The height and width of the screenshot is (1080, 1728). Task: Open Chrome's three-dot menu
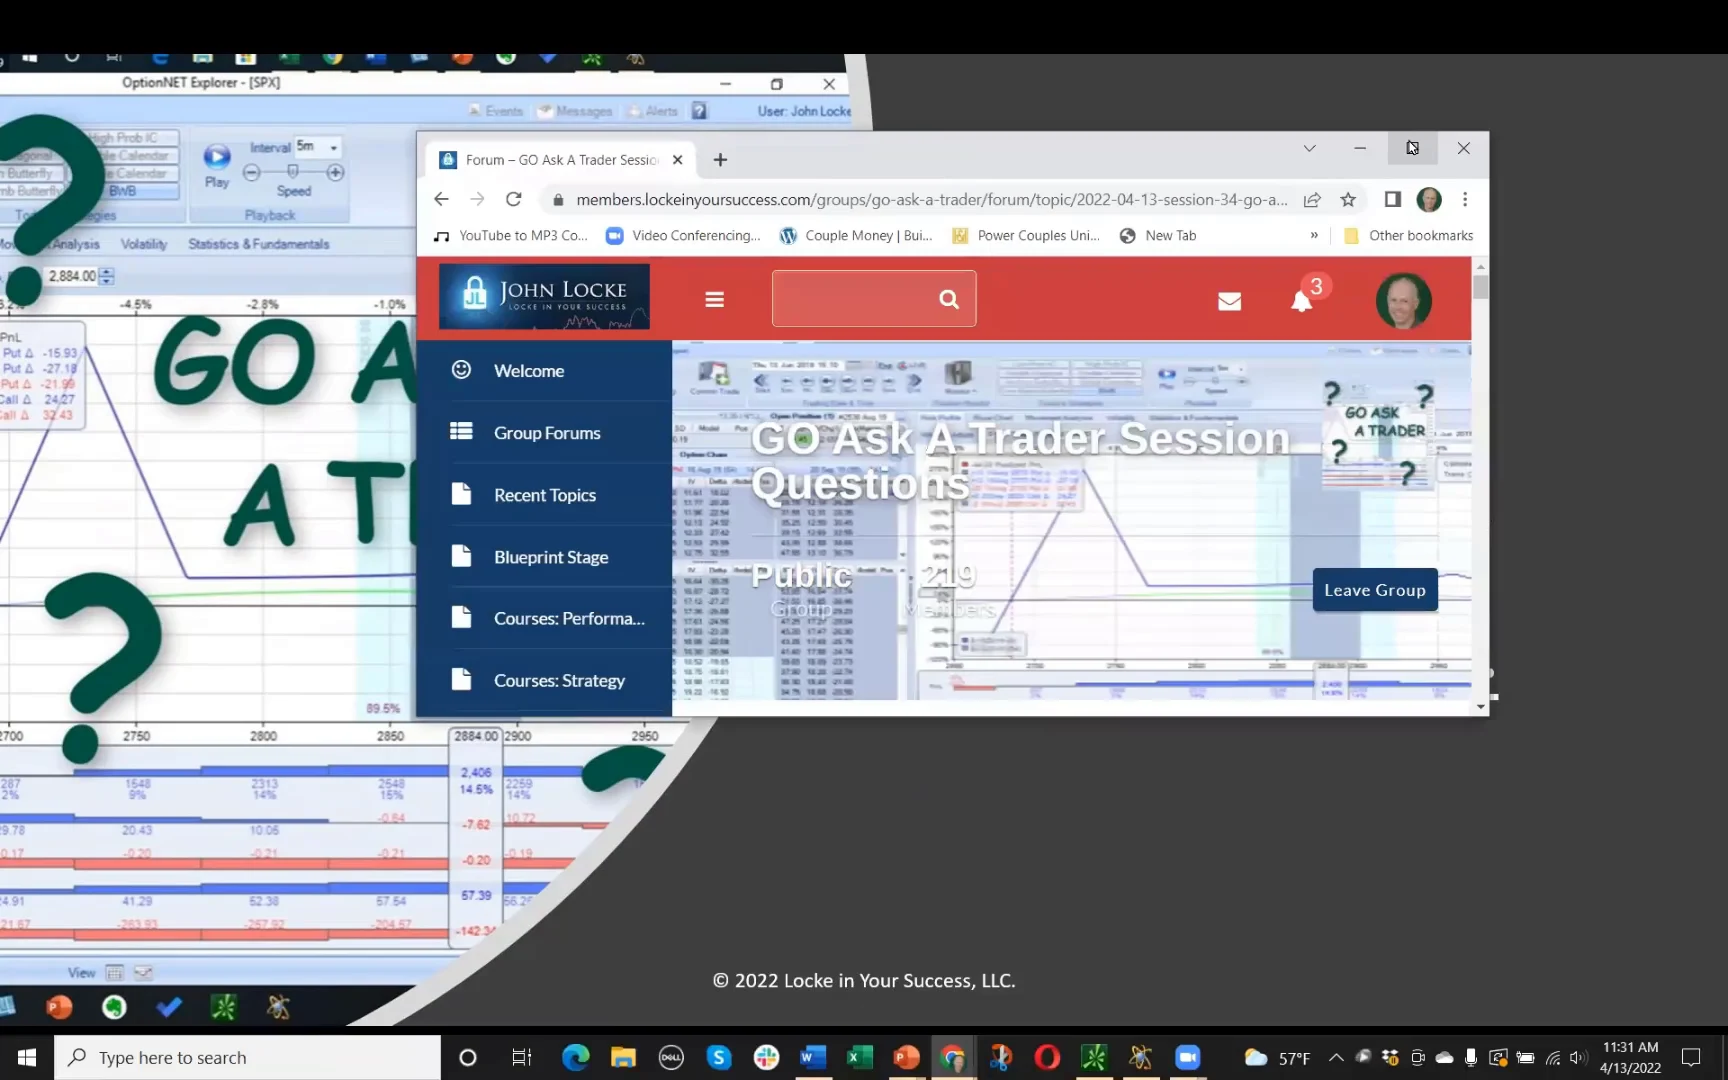[1465, 199]
